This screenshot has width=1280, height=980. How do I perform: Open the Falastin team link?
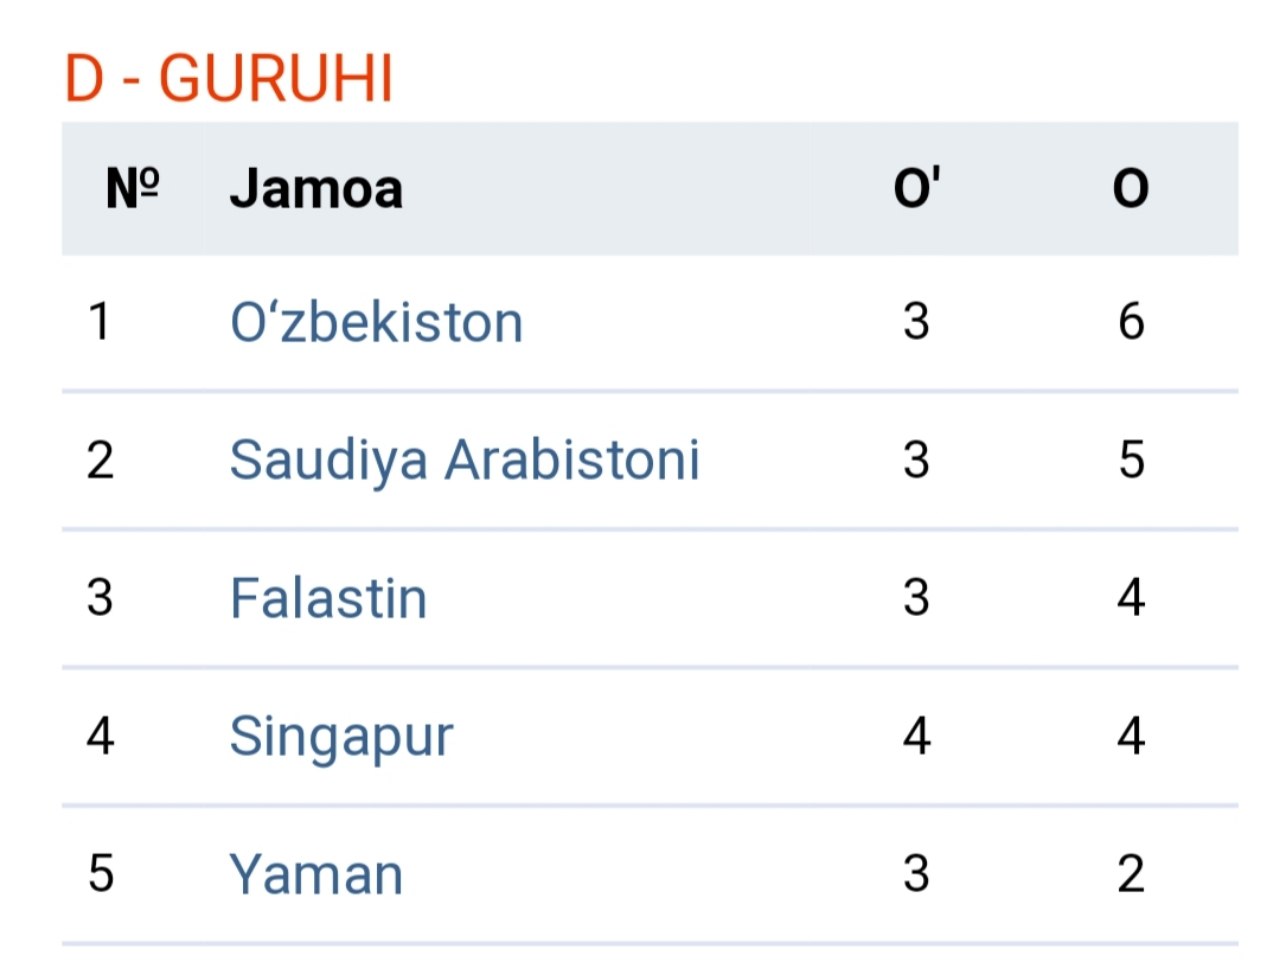click(x=328, y=598)
